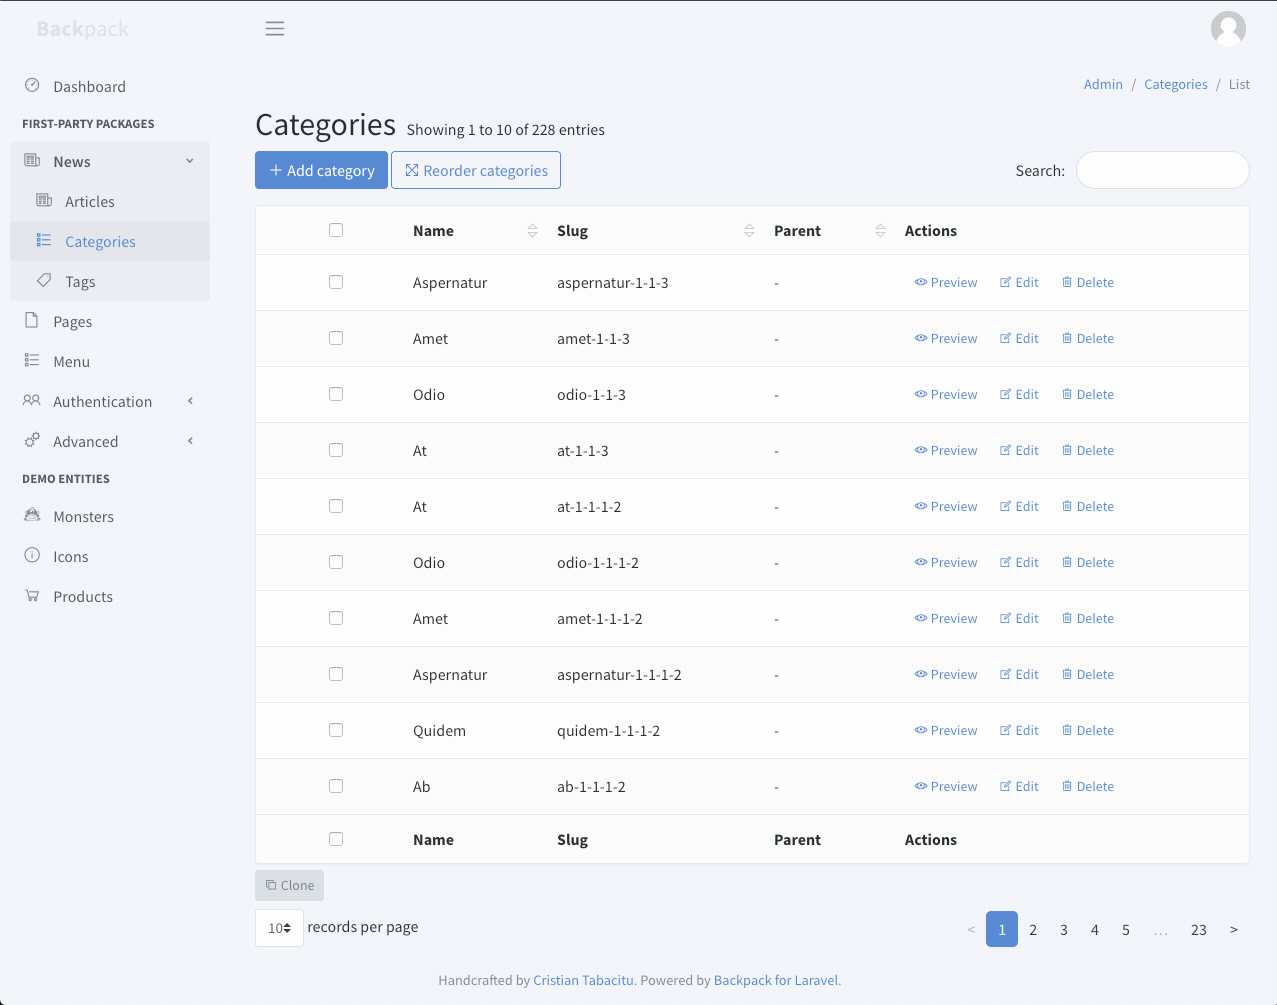Go to pagination page 23
The width and height of the screenshot is (1277, 1005).
tap(1199, 929)
